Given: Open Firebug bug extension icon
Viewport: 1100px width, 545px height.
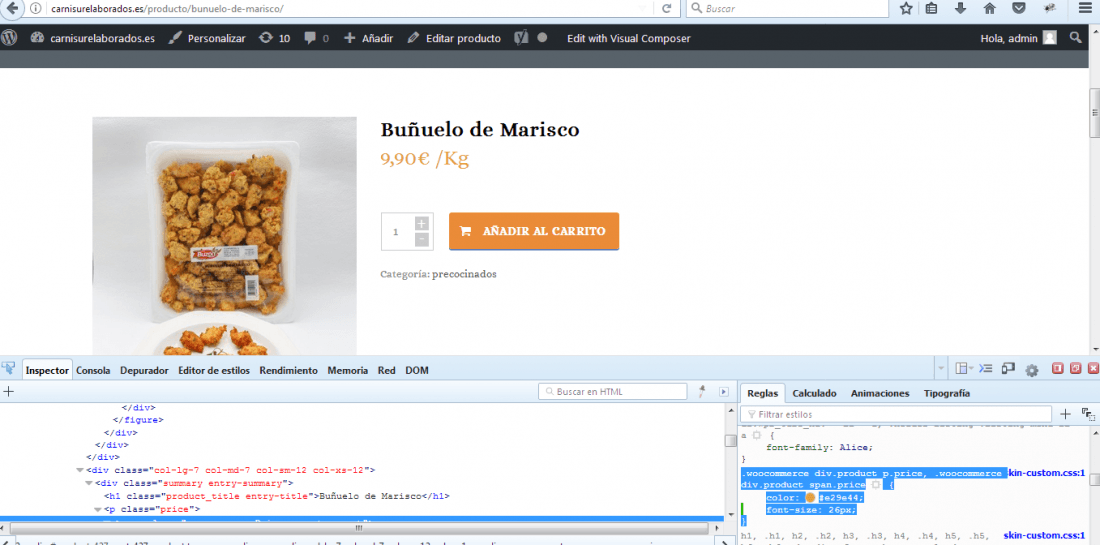Looking at the screenshot, I should 1049,8.
